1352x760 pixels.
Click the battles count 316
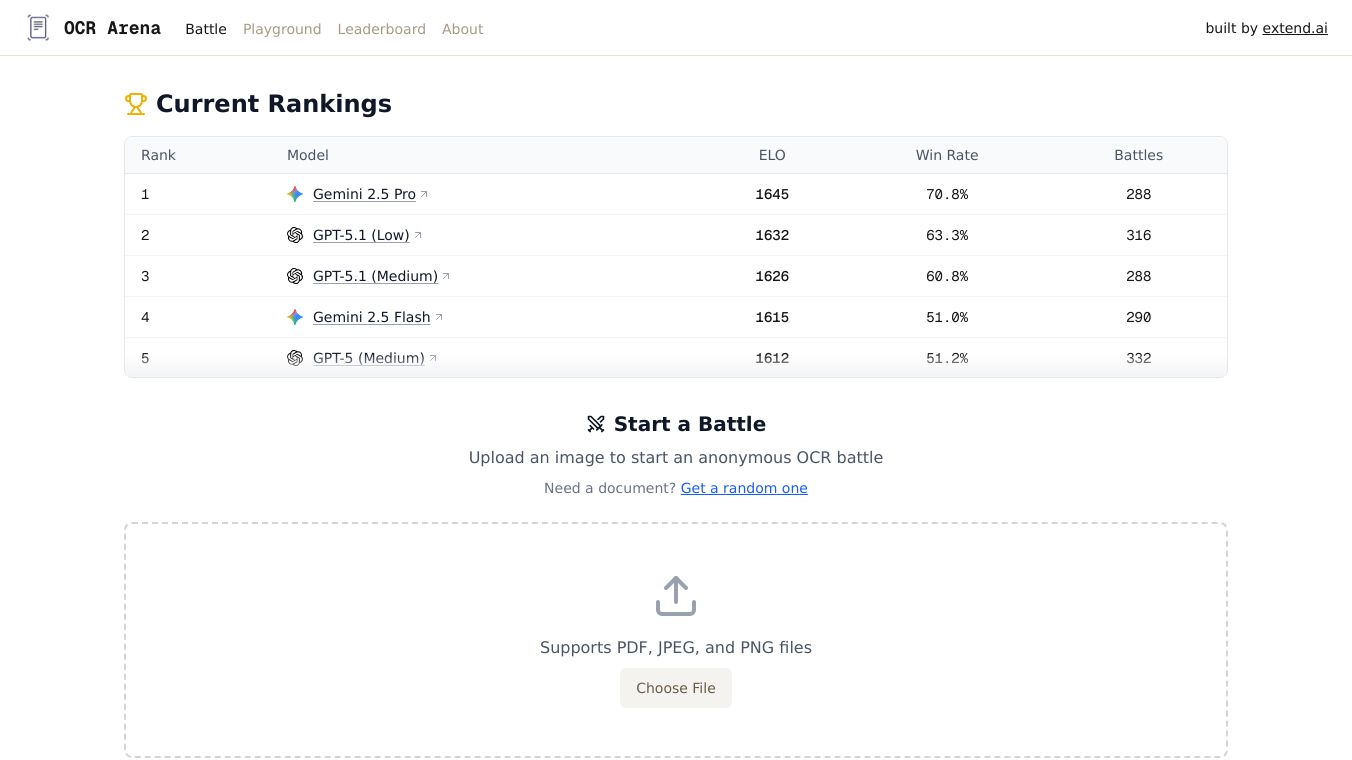pyautogui.click(x=1139, y=235)
